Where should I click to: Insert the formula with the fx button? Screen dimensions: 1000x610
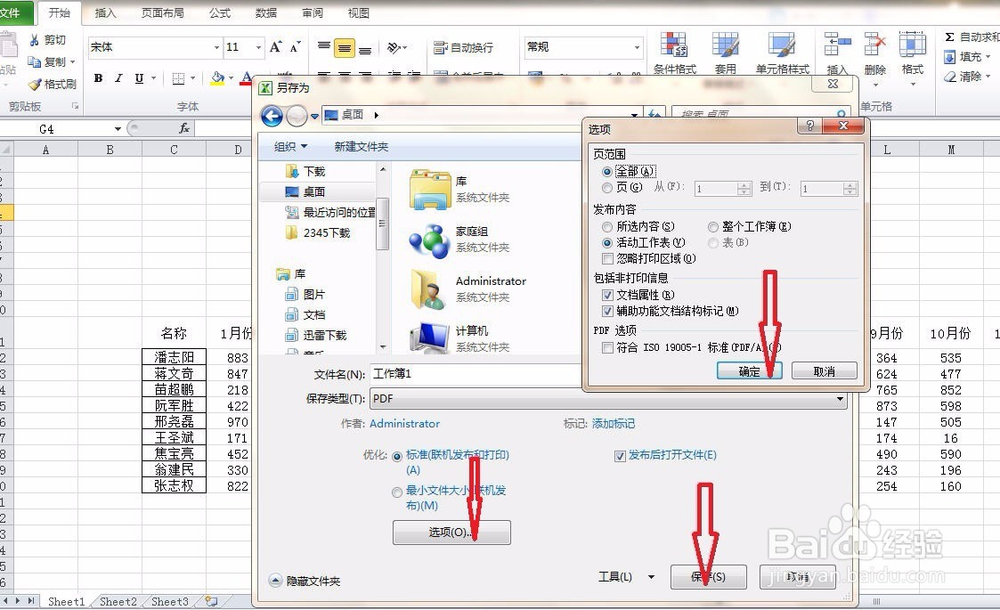186,128
